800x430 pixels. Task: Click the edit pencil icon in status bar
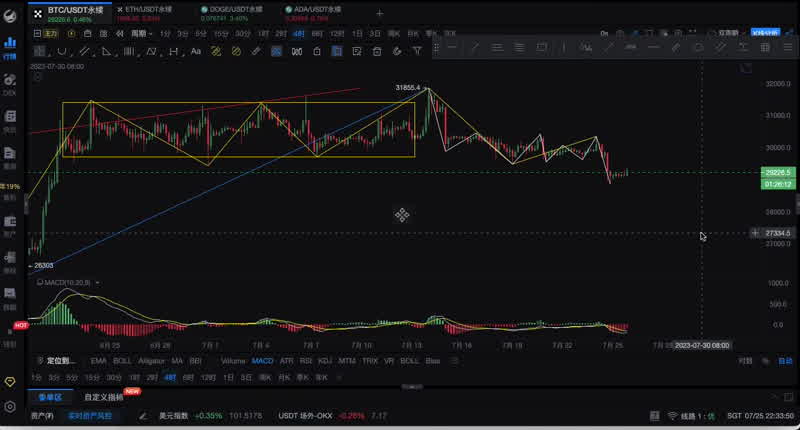point(143,415)
